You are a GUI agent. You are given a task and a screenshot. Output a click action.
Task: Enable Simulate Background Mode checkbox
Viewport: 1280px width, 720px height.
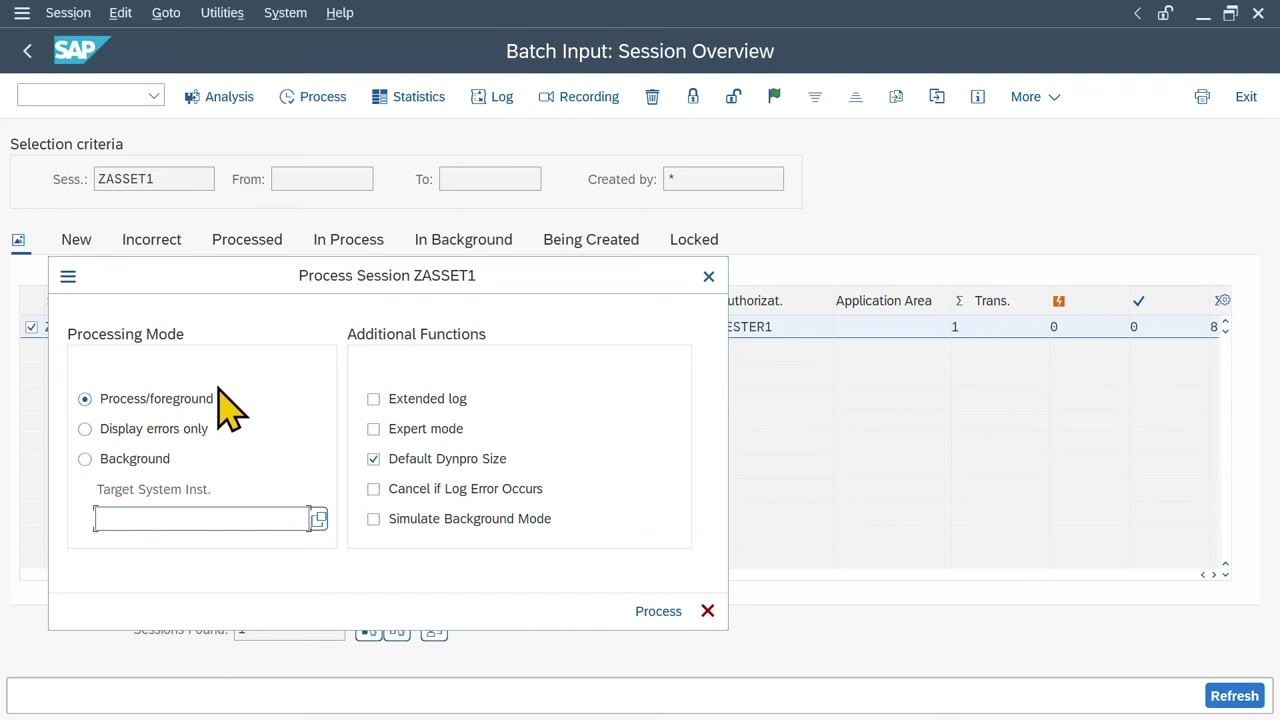point(374,519)
